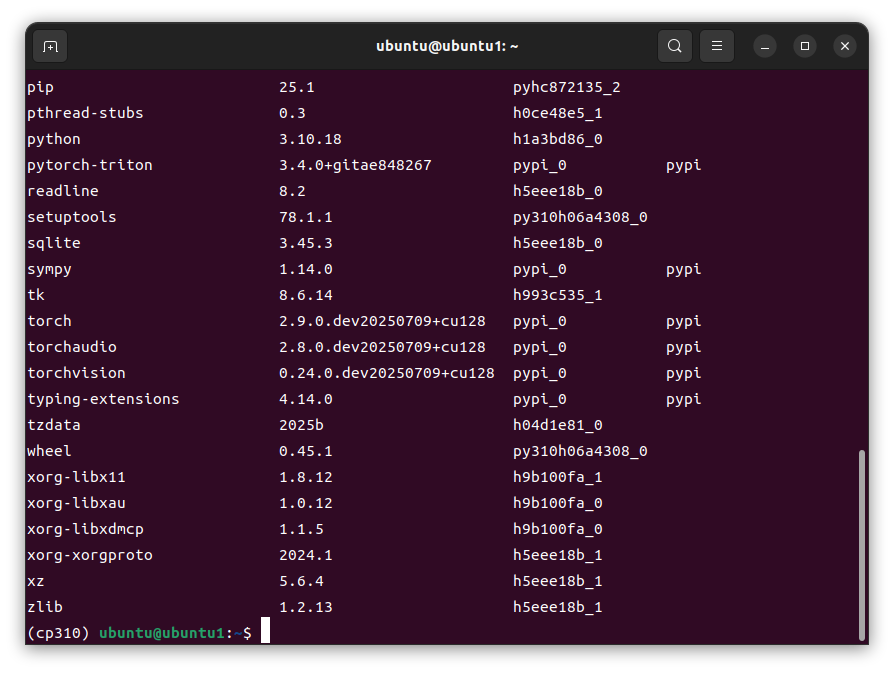Click the pypi channel beside sympy
Image resolution: width=894 pixels, height=673 pixels.
click(x=683, y=269)
